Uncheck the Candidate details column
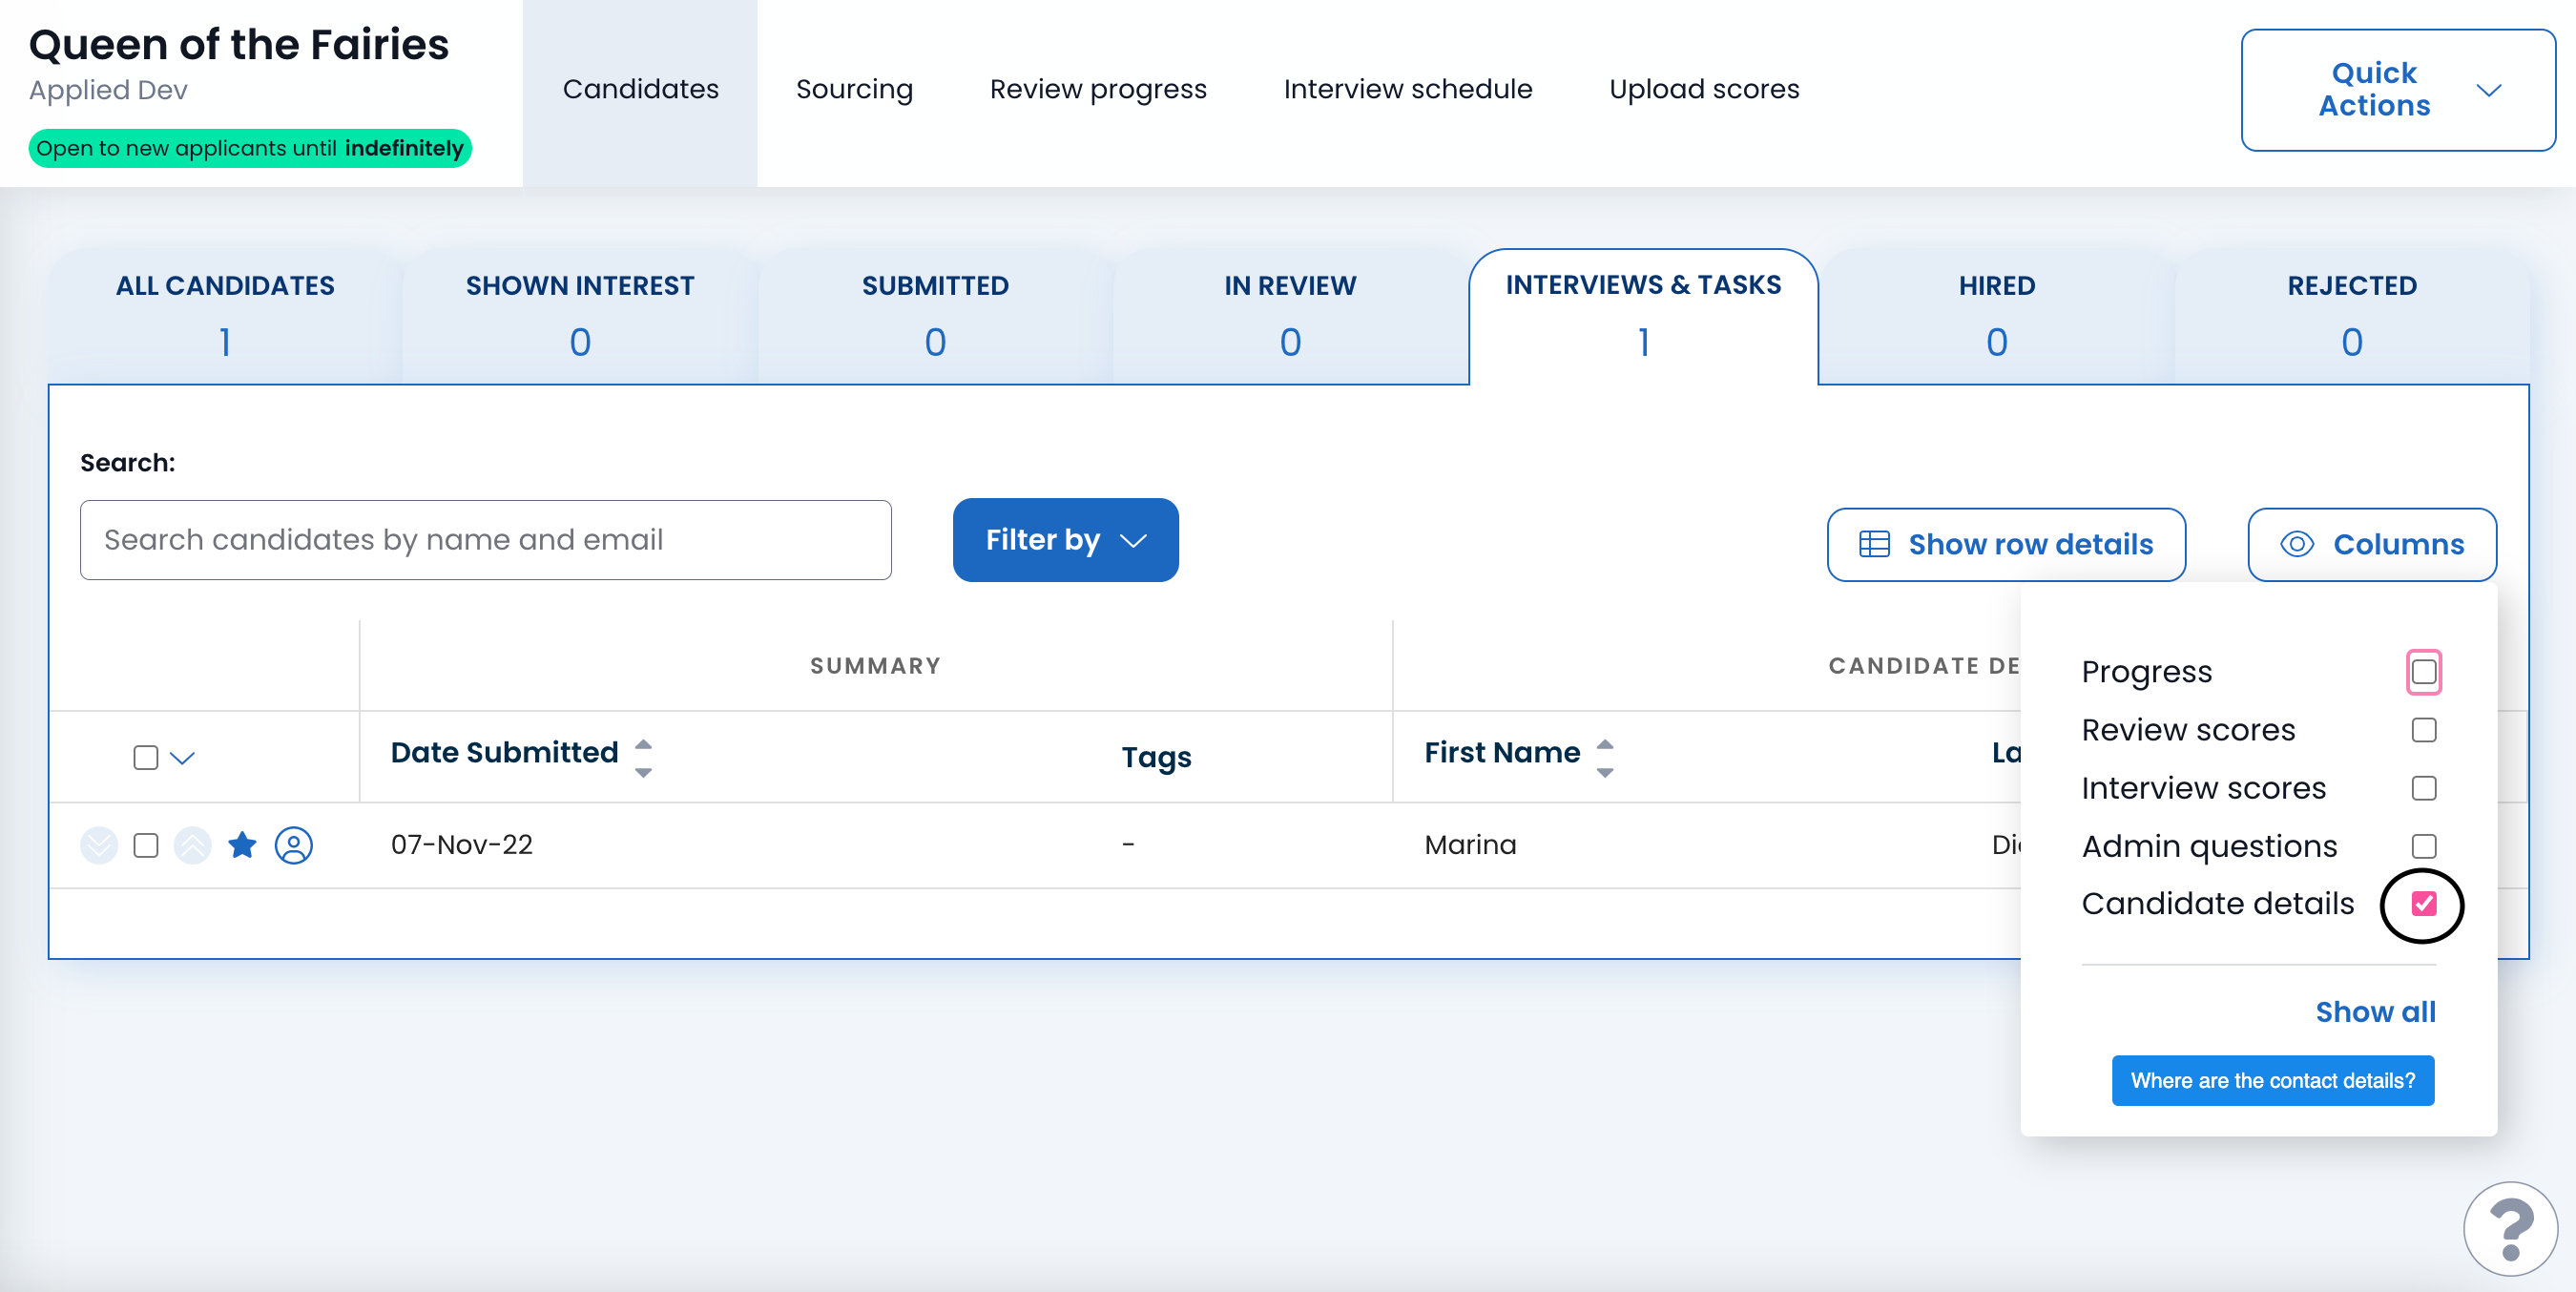Viewport: 2576px width, 1292px height. [2422, 904]
